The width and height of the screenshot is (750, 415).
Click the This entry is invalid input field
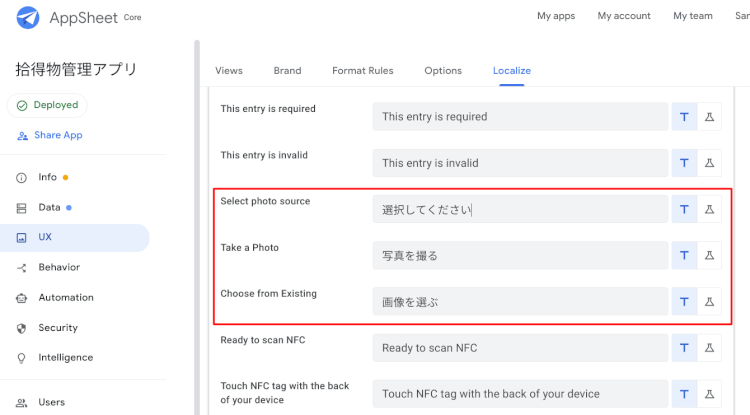click(x=520, y=163)
